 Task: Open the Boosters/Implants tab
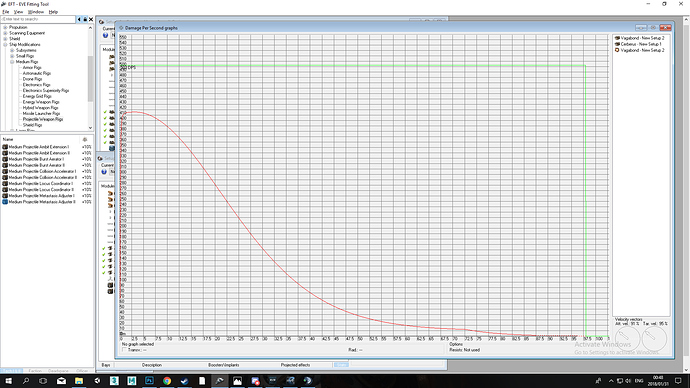[x=224, y=365]
